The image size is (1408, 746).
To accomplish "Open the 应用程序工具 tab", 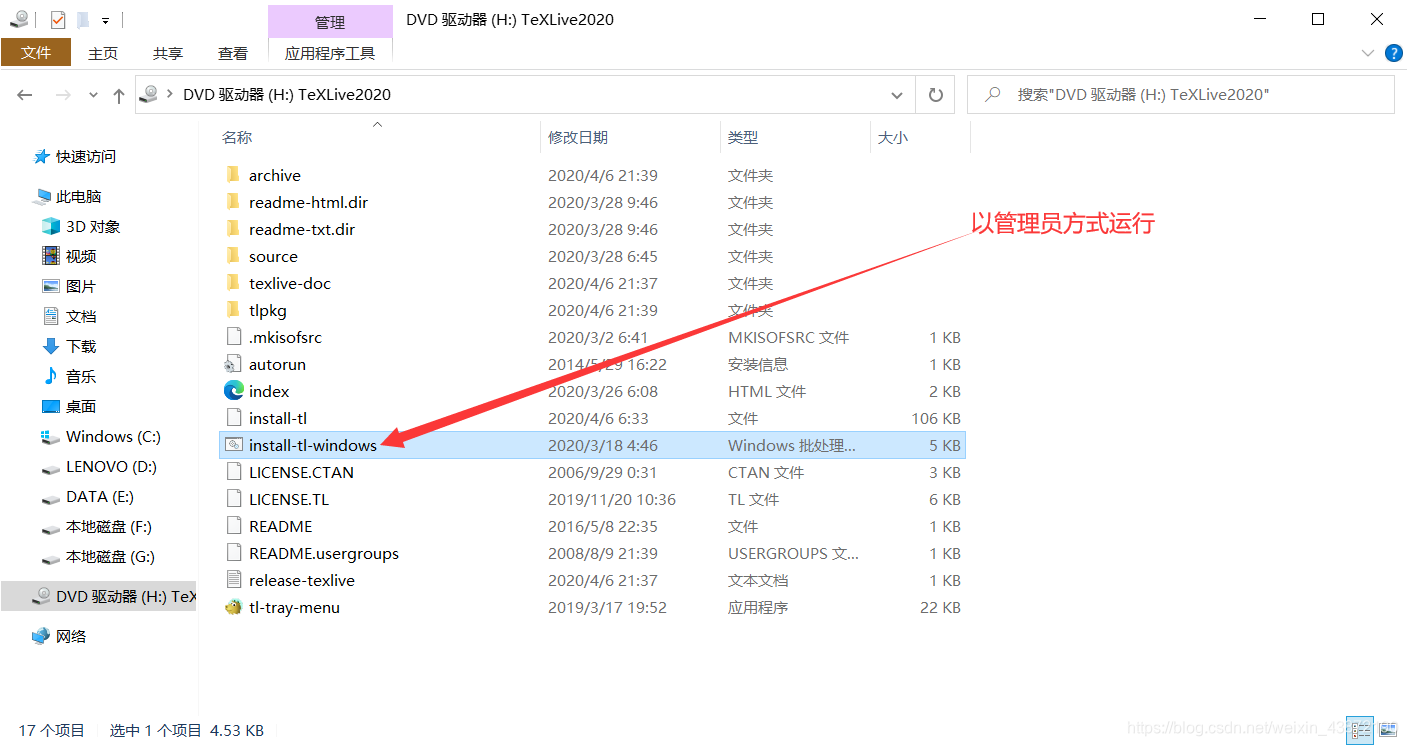I will 330,53.
